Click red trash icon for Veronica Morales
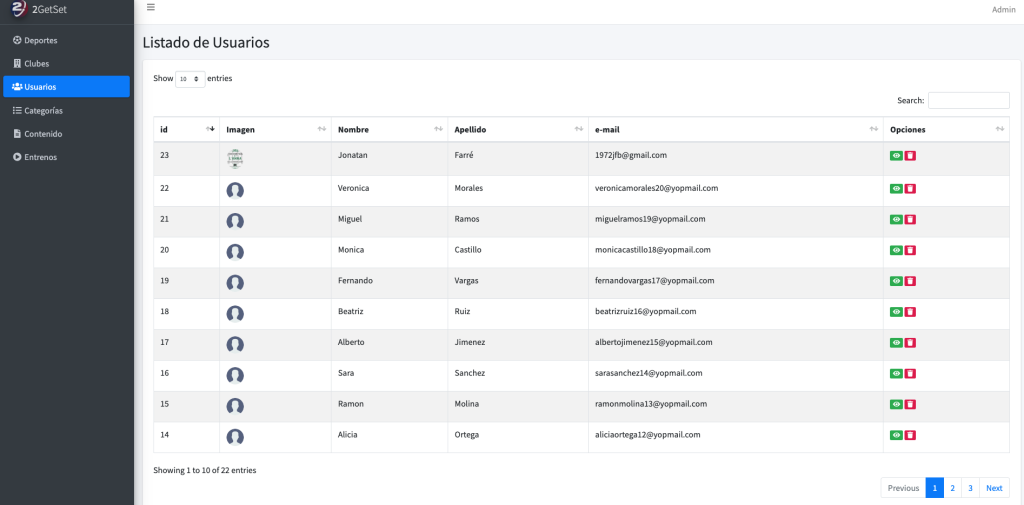This screenshot has height=505, width=1024. (x=911, y=189)
